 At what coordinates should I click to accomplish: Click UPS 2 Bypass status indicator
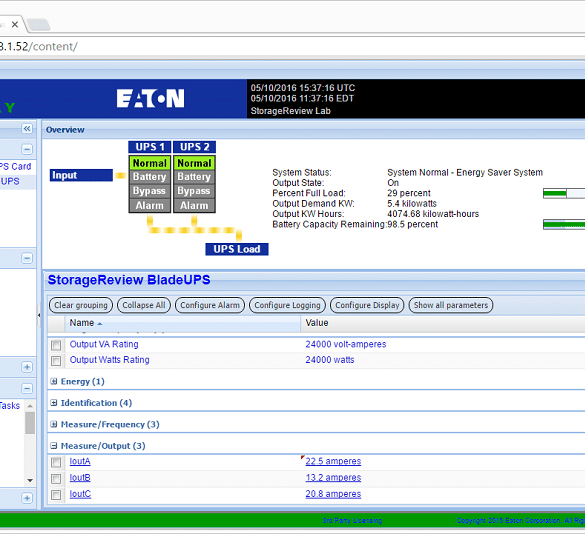click(x=194, y=191)
